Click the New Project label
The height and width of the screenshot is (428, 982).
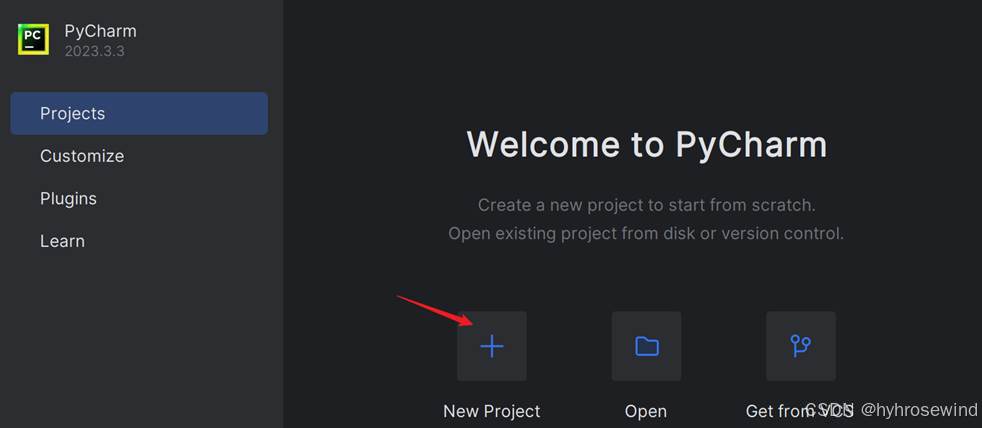point(492,412)
